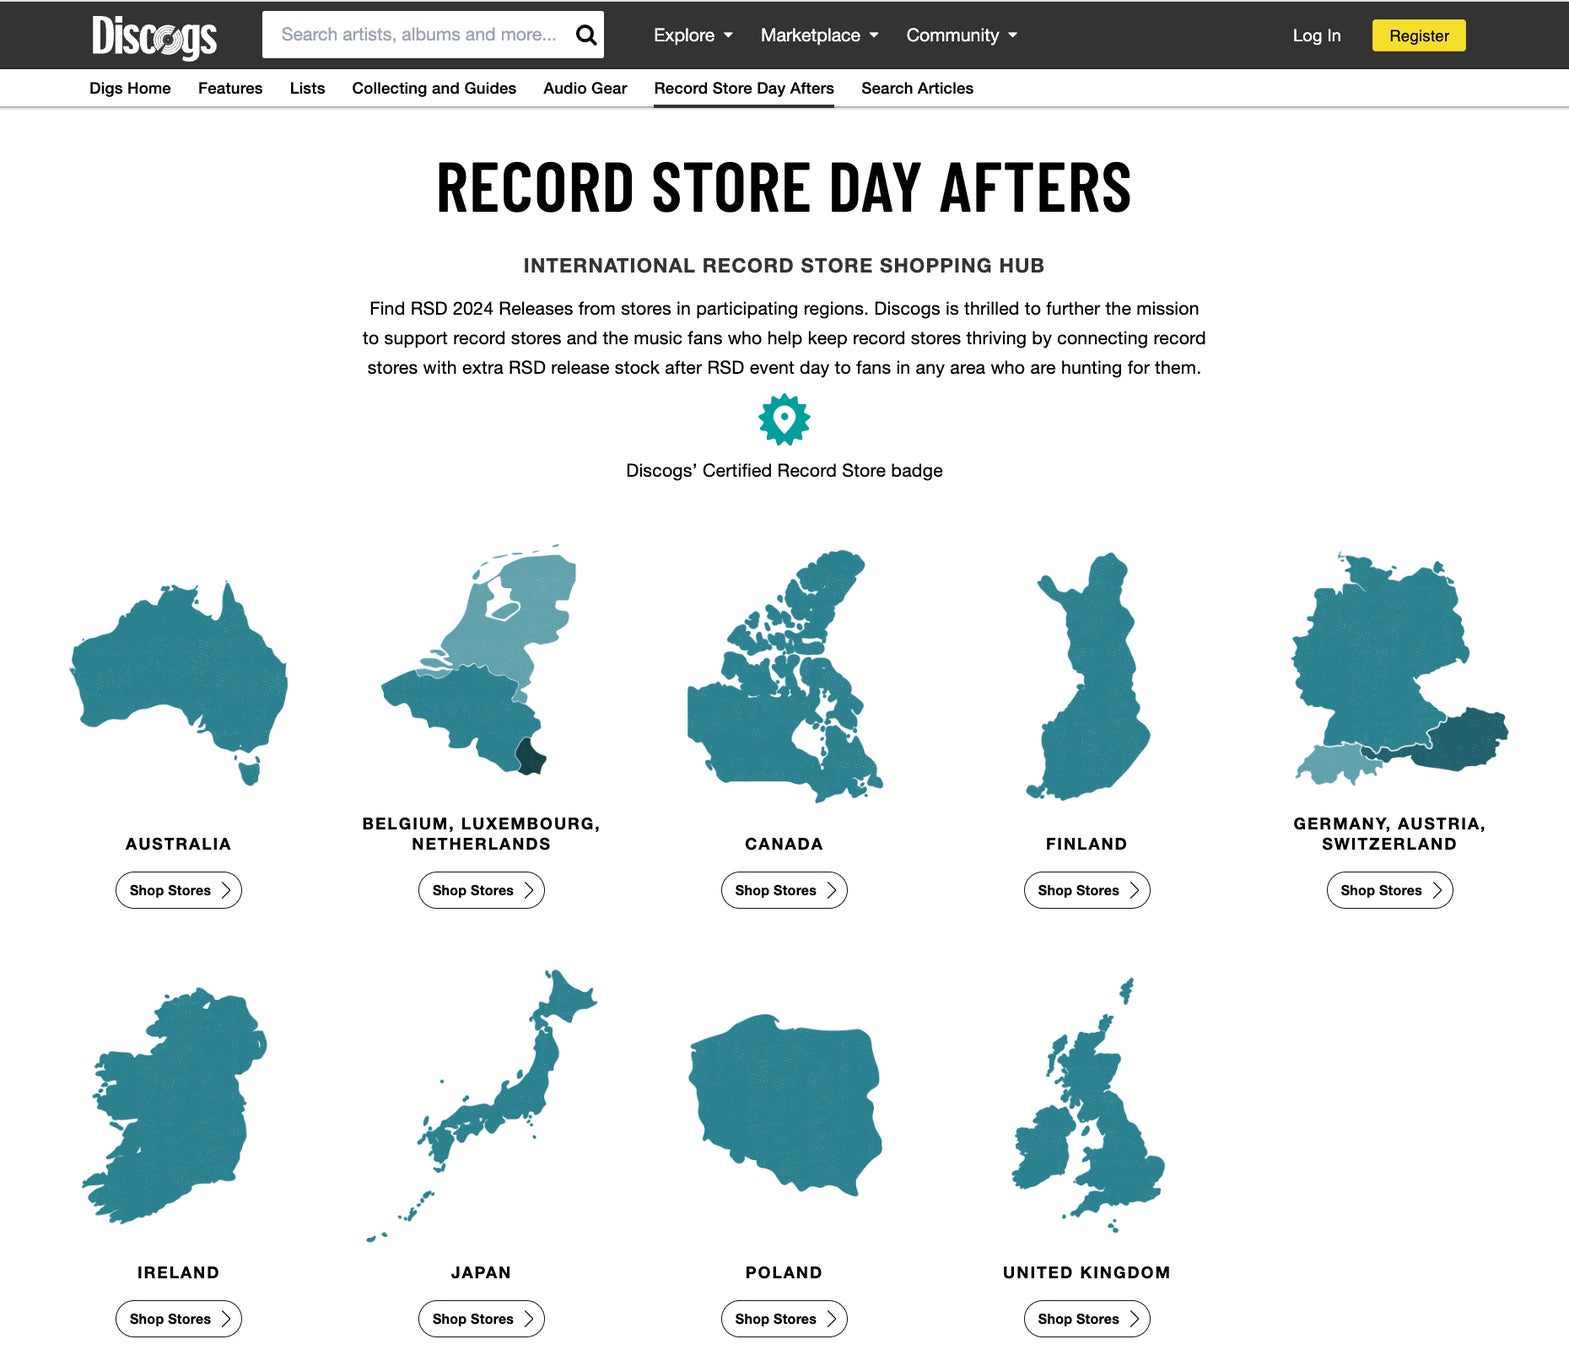Screen dimensions: 1569x1350
Task: Click the Ireland map image
Action: tap(175, 1105)
